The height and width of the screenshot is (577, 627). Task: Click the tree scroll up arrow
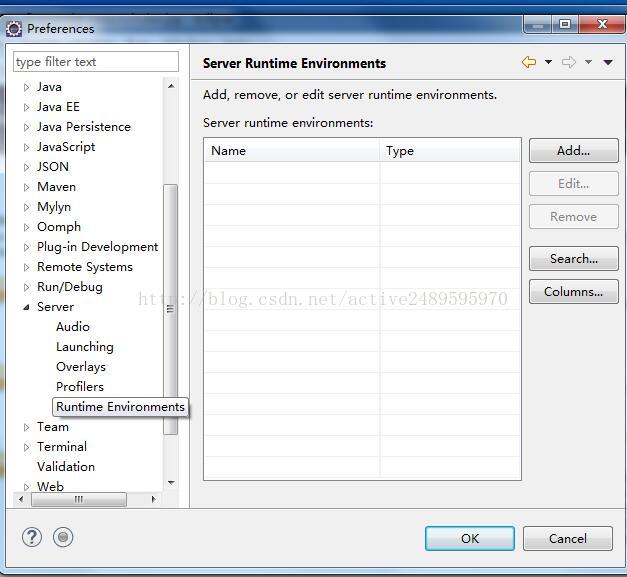click(171, 86)
